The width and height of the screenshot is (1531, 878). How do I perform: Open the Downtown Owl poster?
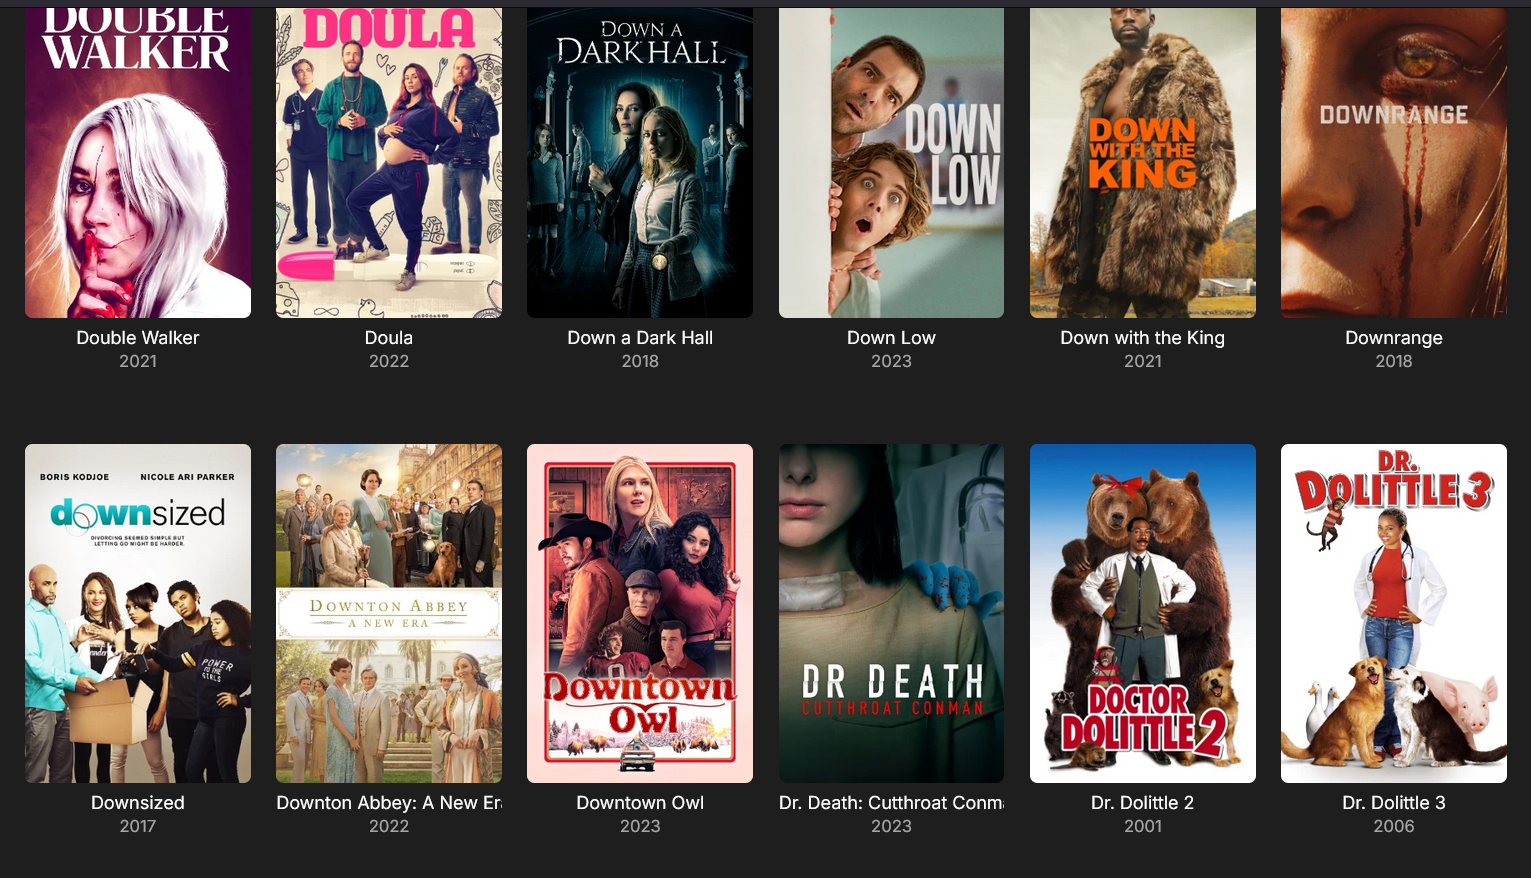point(640,613)
